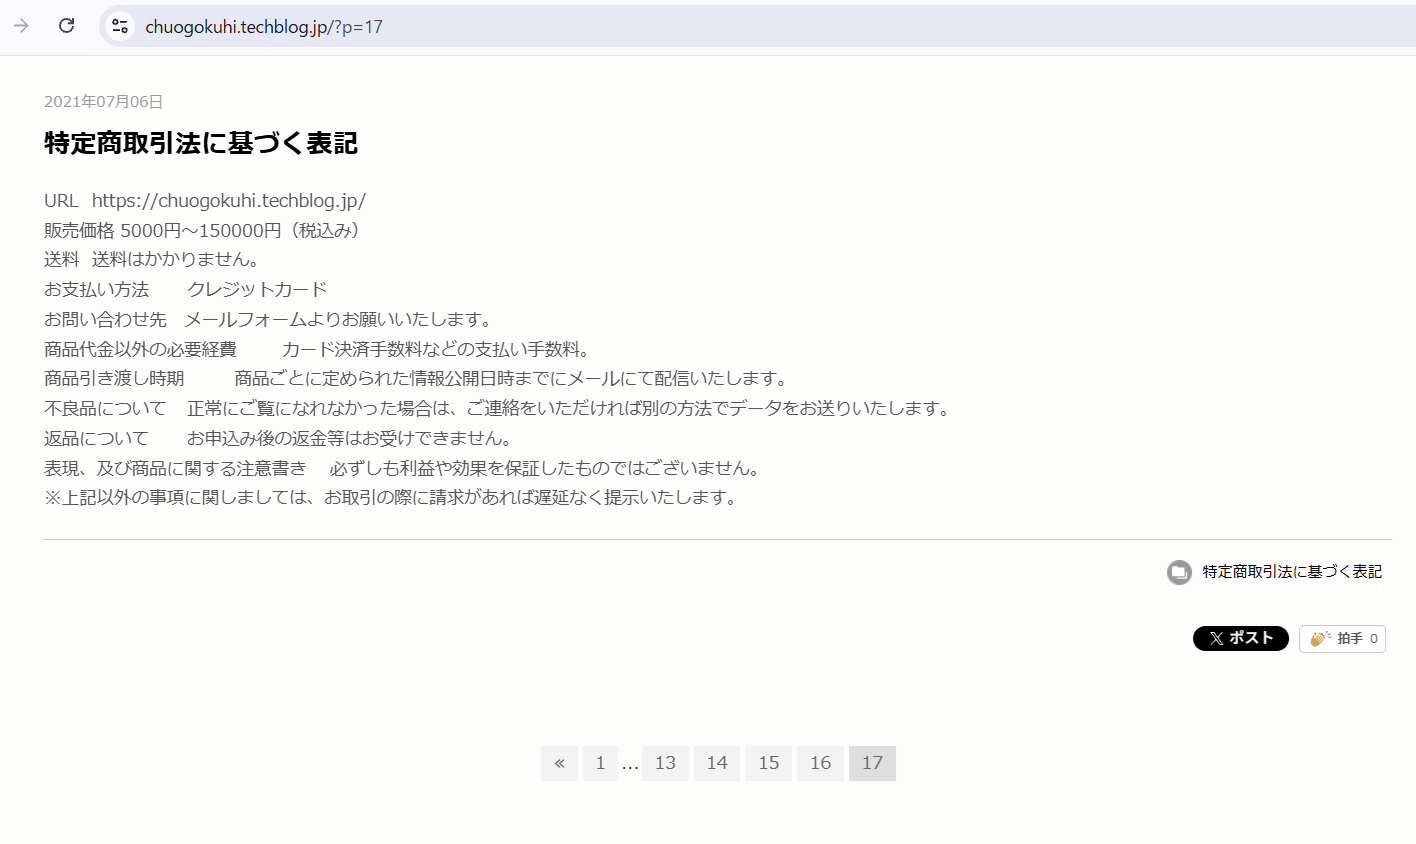The width and height of the screenshot is (1416, 844).
Task: Reload the current page
Action: [x=67, y=26]
